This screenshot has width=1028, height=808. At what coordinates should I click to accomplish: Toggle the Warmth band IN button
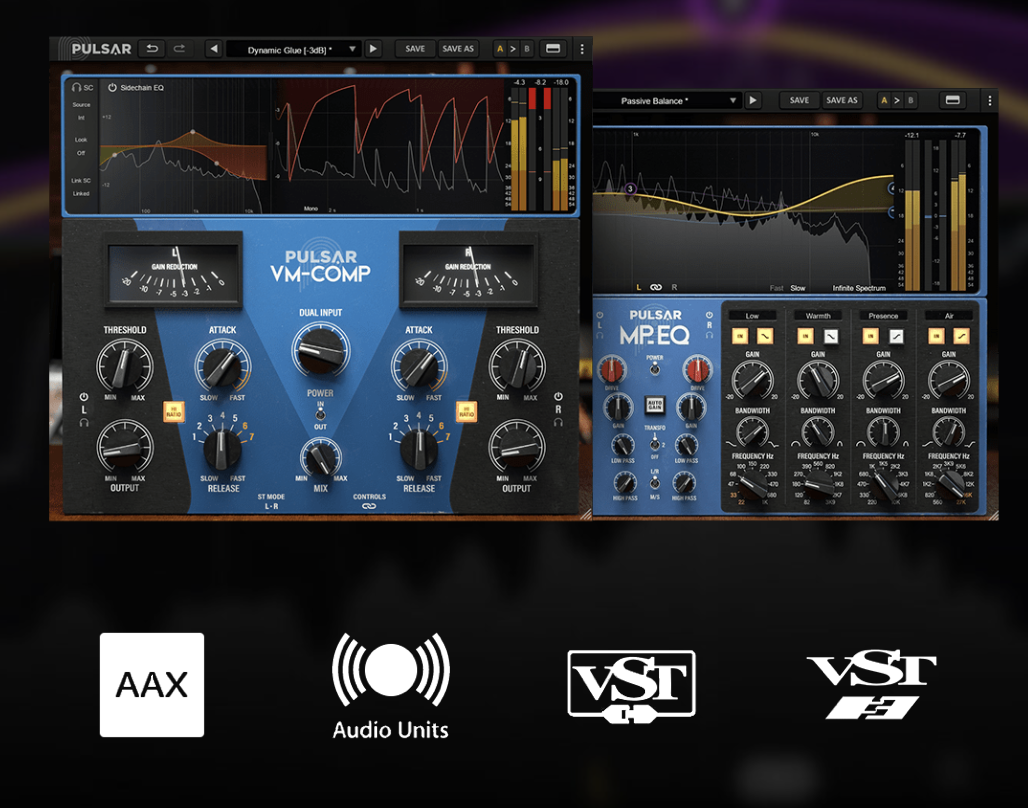click(805, 336)
